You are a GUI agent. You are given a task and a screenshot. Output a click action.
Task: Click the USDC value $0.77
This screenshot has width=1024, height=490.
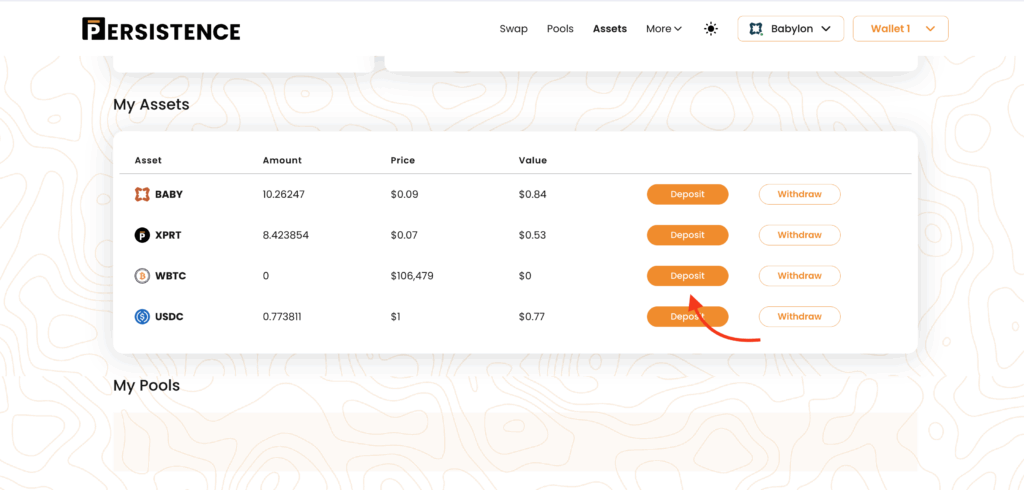coord(532,317)
